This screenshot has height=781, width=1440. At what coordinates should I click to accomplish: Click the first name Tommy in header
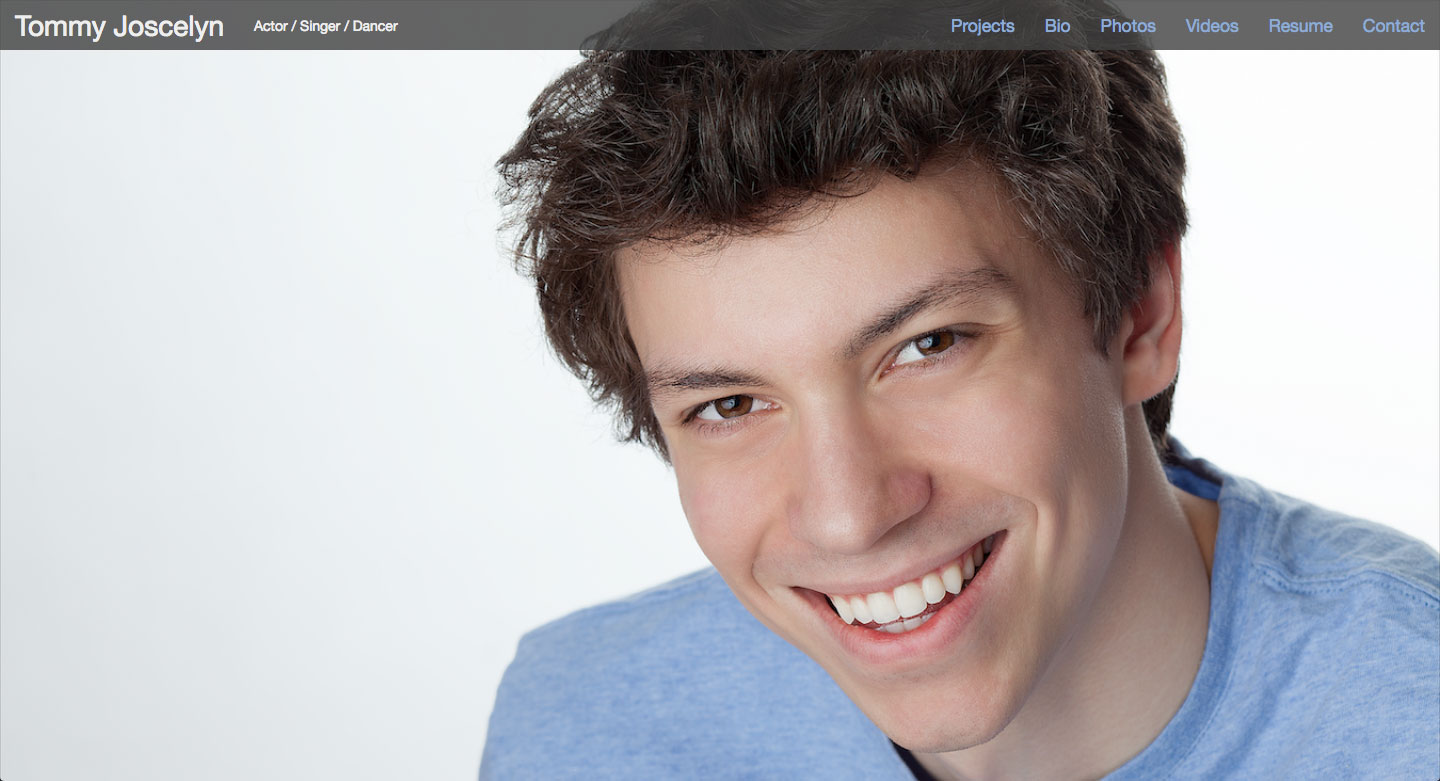[x=60, y=26]
